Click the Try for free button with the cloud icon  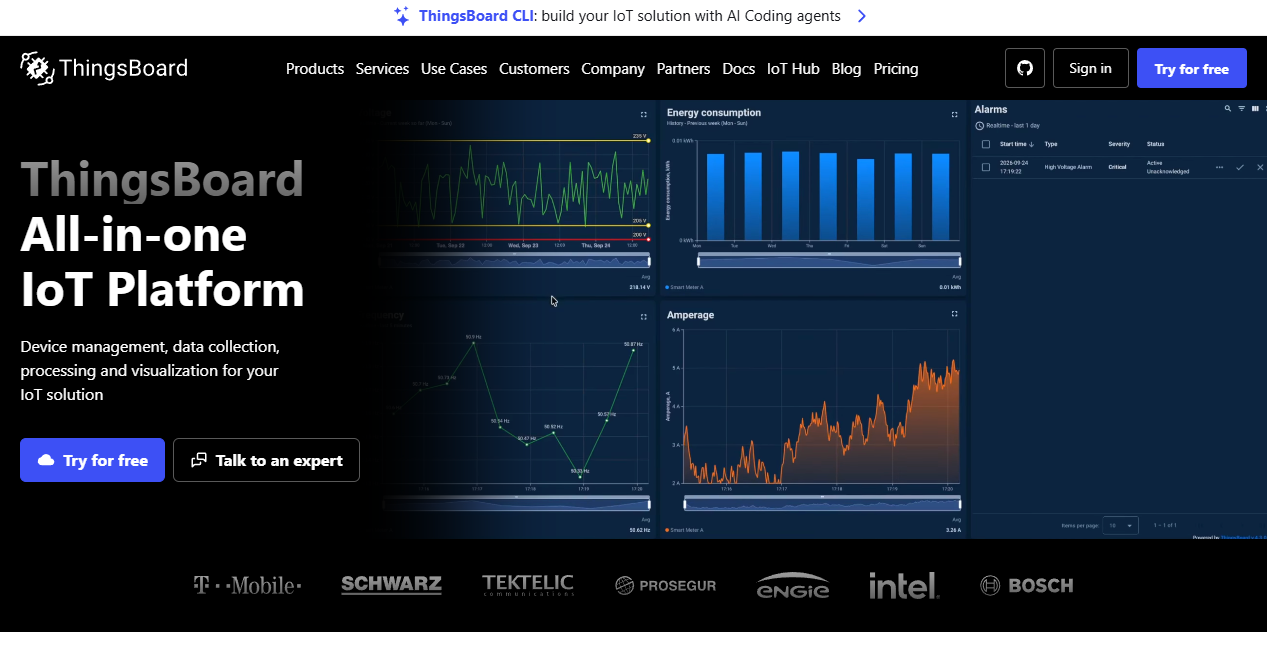(92, 460)
